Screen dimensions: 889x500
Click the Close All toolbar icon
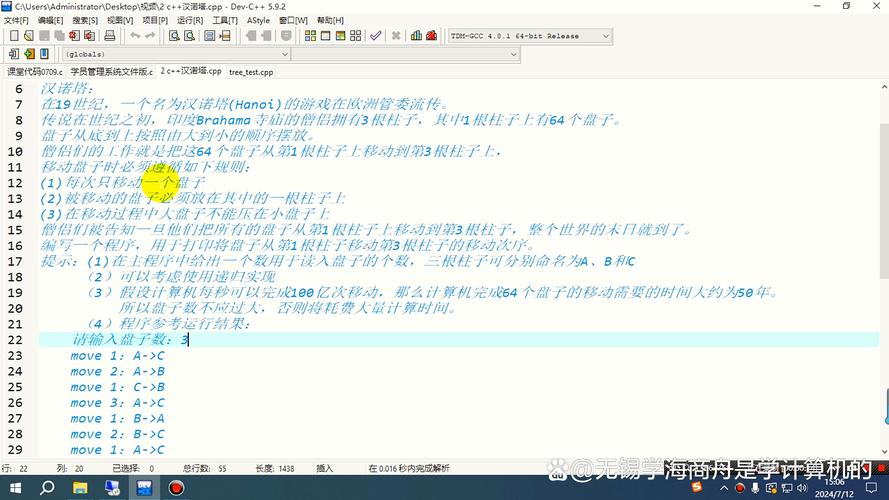point(90,36)
